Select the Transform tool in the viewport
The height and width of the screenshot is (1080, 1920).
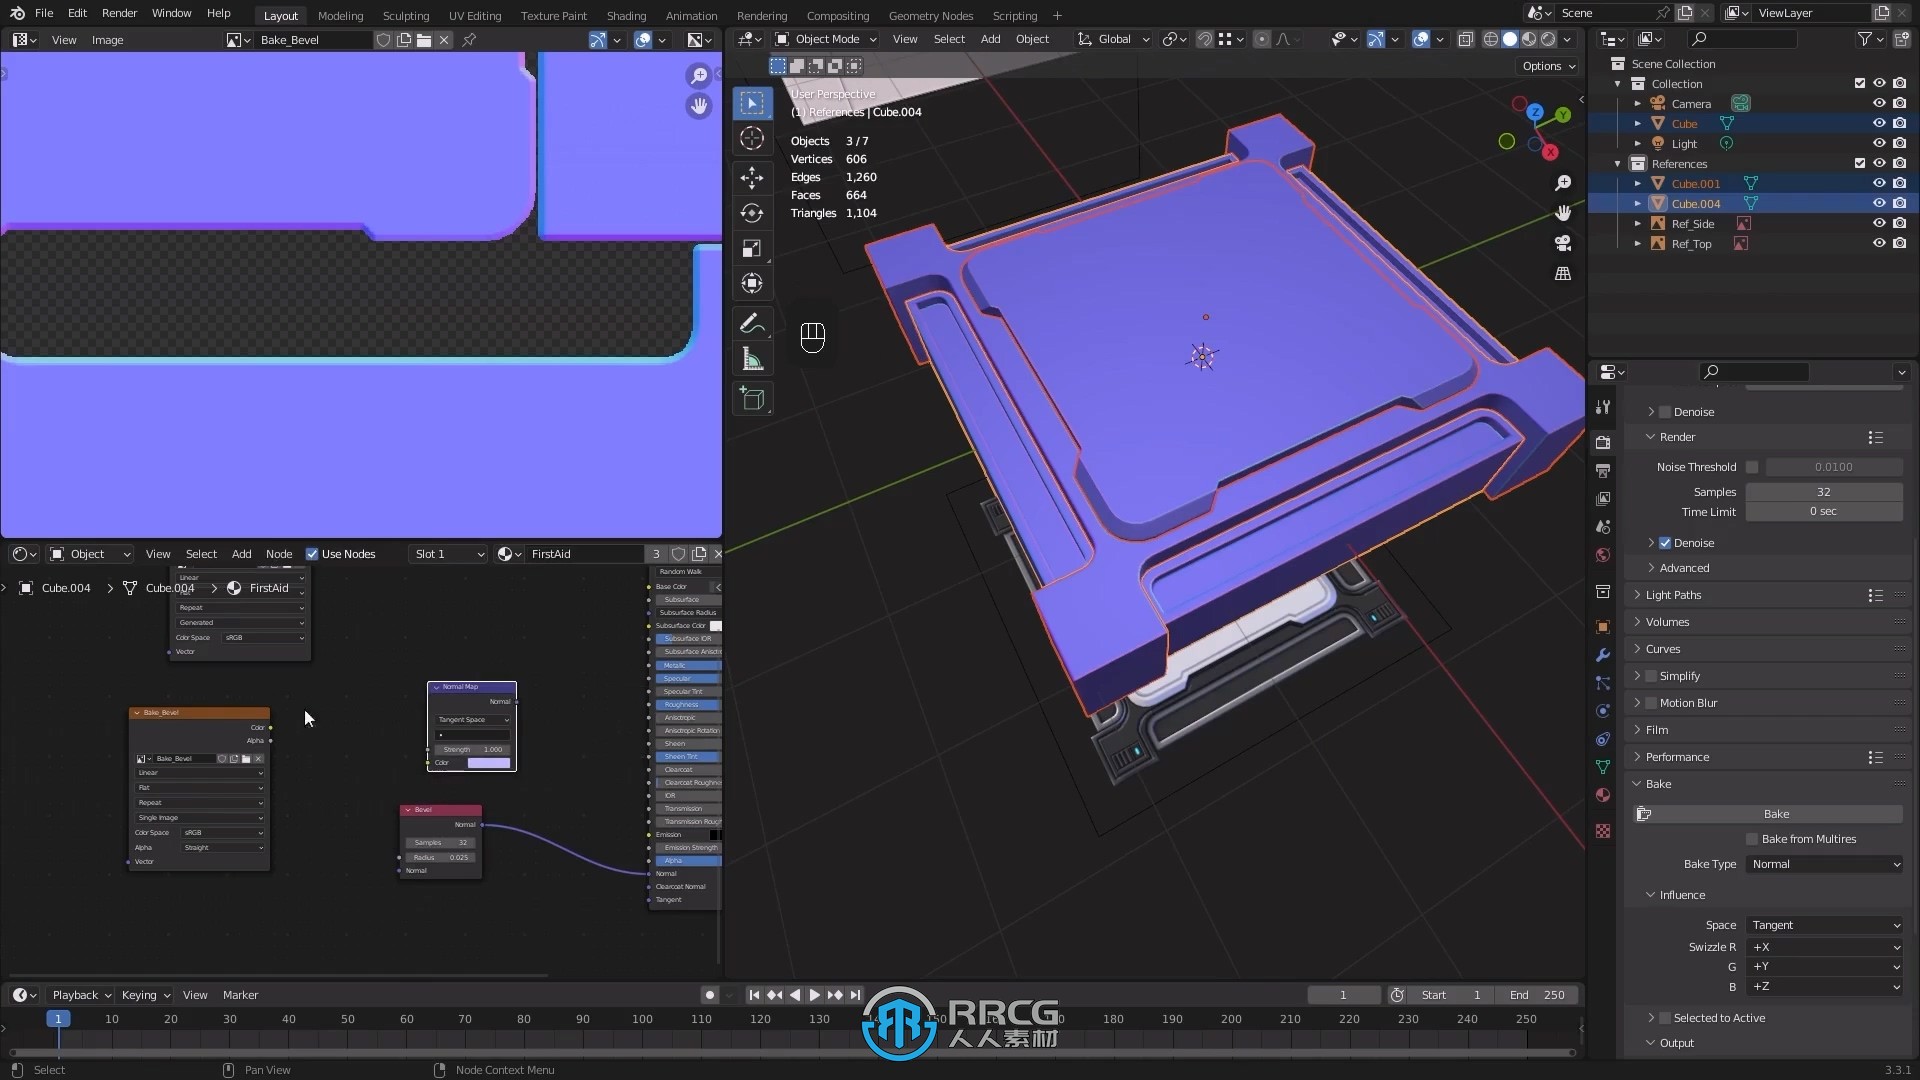click(x=752, y=283)
